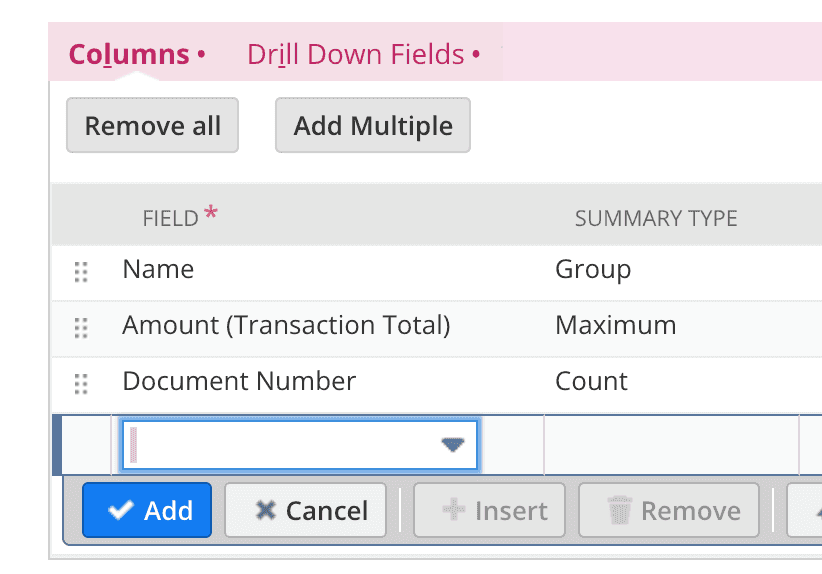Screen dimensions: 822x574
Task: Open the field dropdown arrow in new row
Action: click(453, 445)
